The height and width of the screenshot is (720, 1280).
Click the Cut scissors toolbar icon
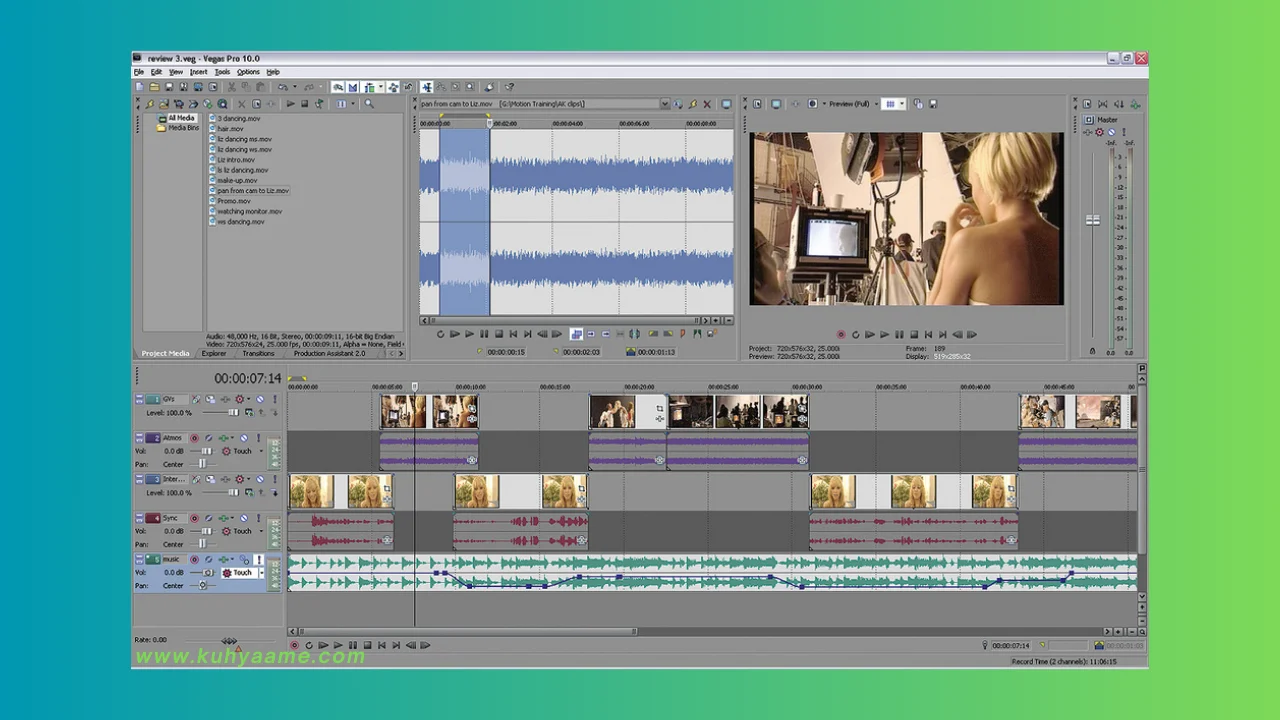pyautogui.click(x=232, y=87)
